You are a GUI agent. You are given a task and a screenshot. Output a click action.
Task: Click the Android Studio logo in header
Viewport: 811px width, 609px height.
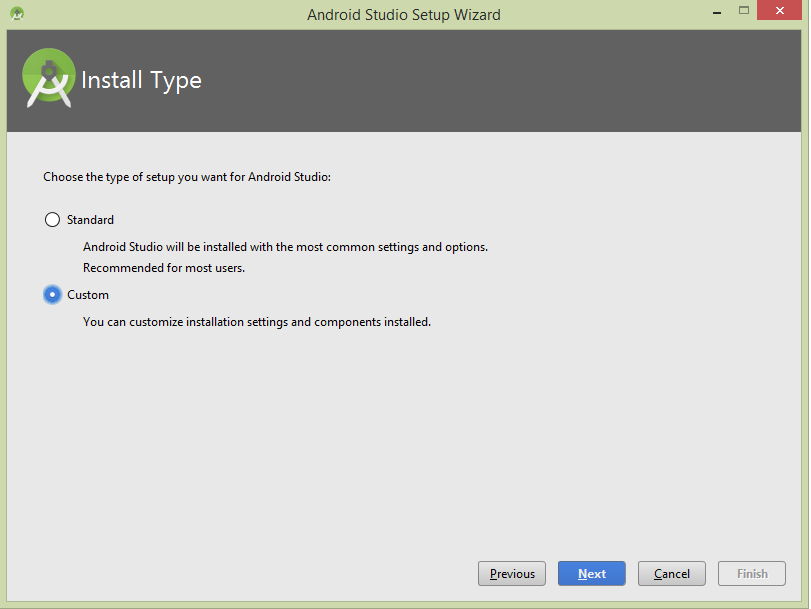click(49, 78)
